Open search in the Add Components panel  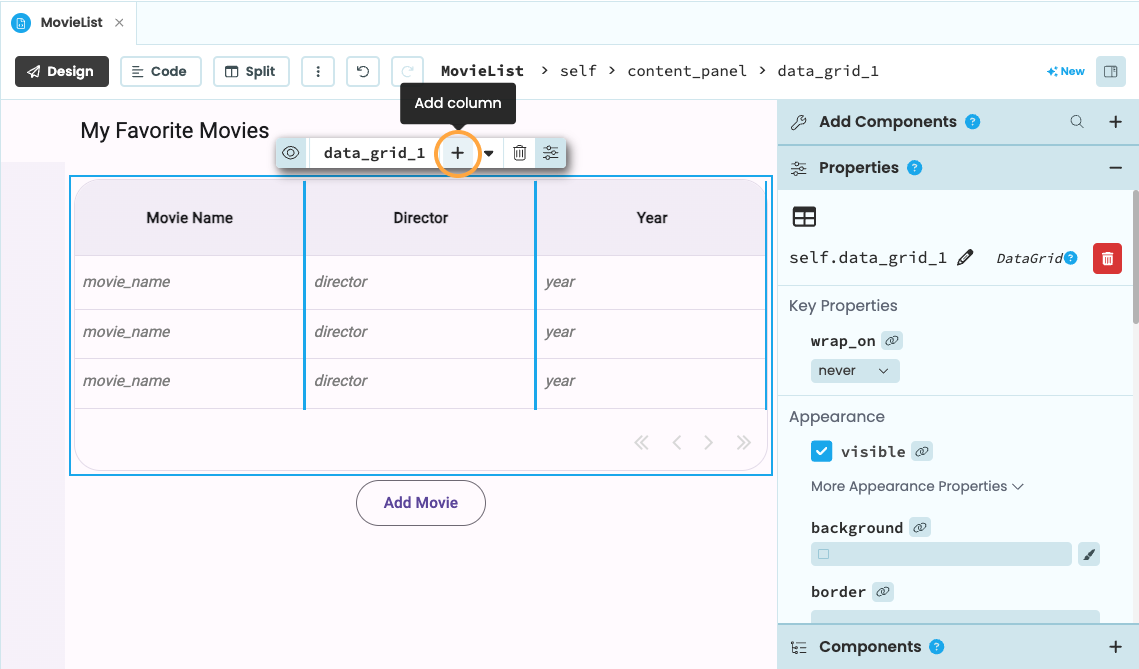click(1076, 121)
